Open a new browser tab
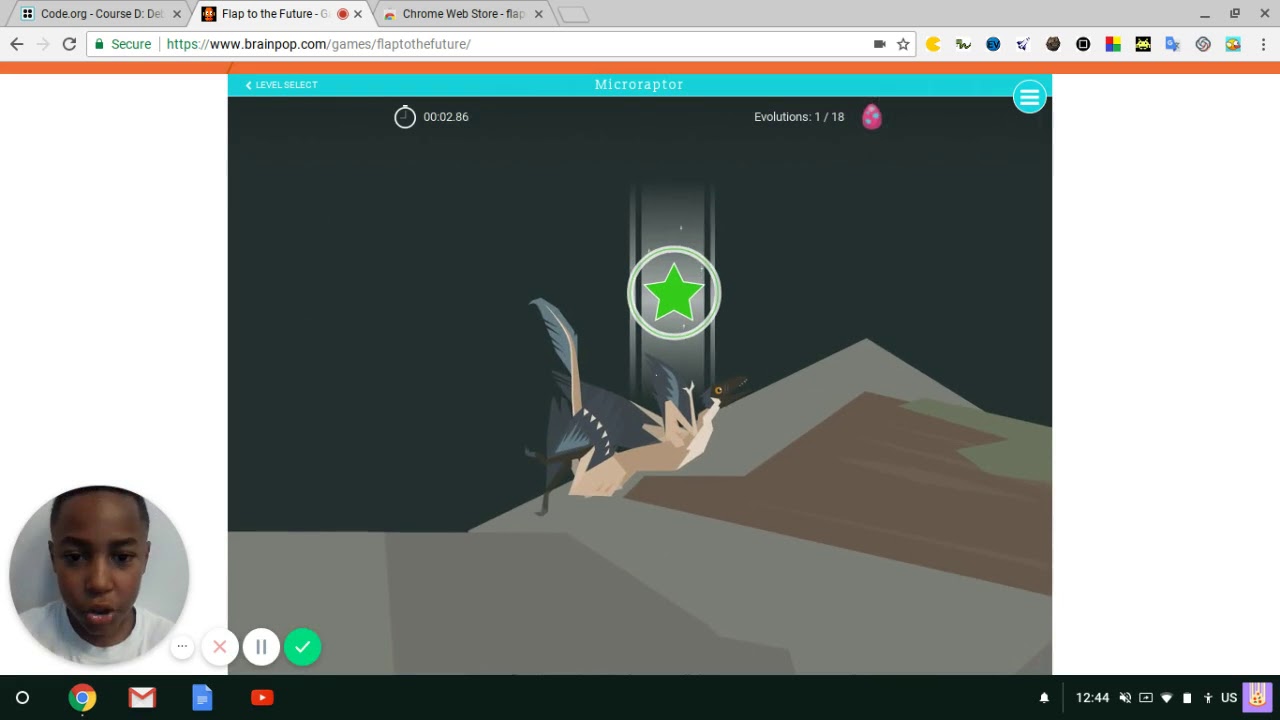 click(573, 15)
